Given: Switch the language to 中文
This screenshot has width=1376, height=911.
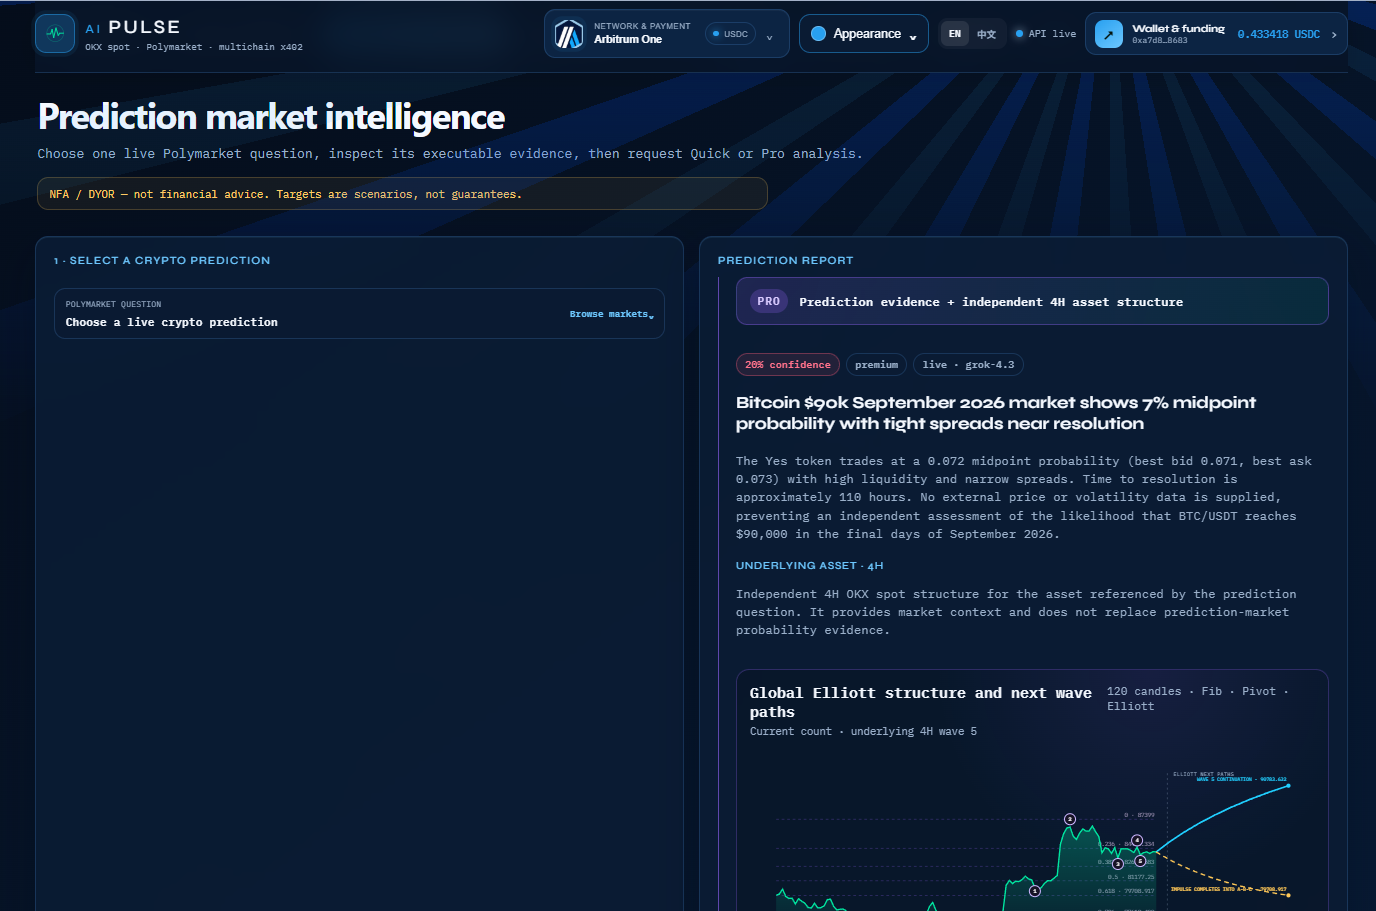Looking at the screenshot, I should (986, 34).
